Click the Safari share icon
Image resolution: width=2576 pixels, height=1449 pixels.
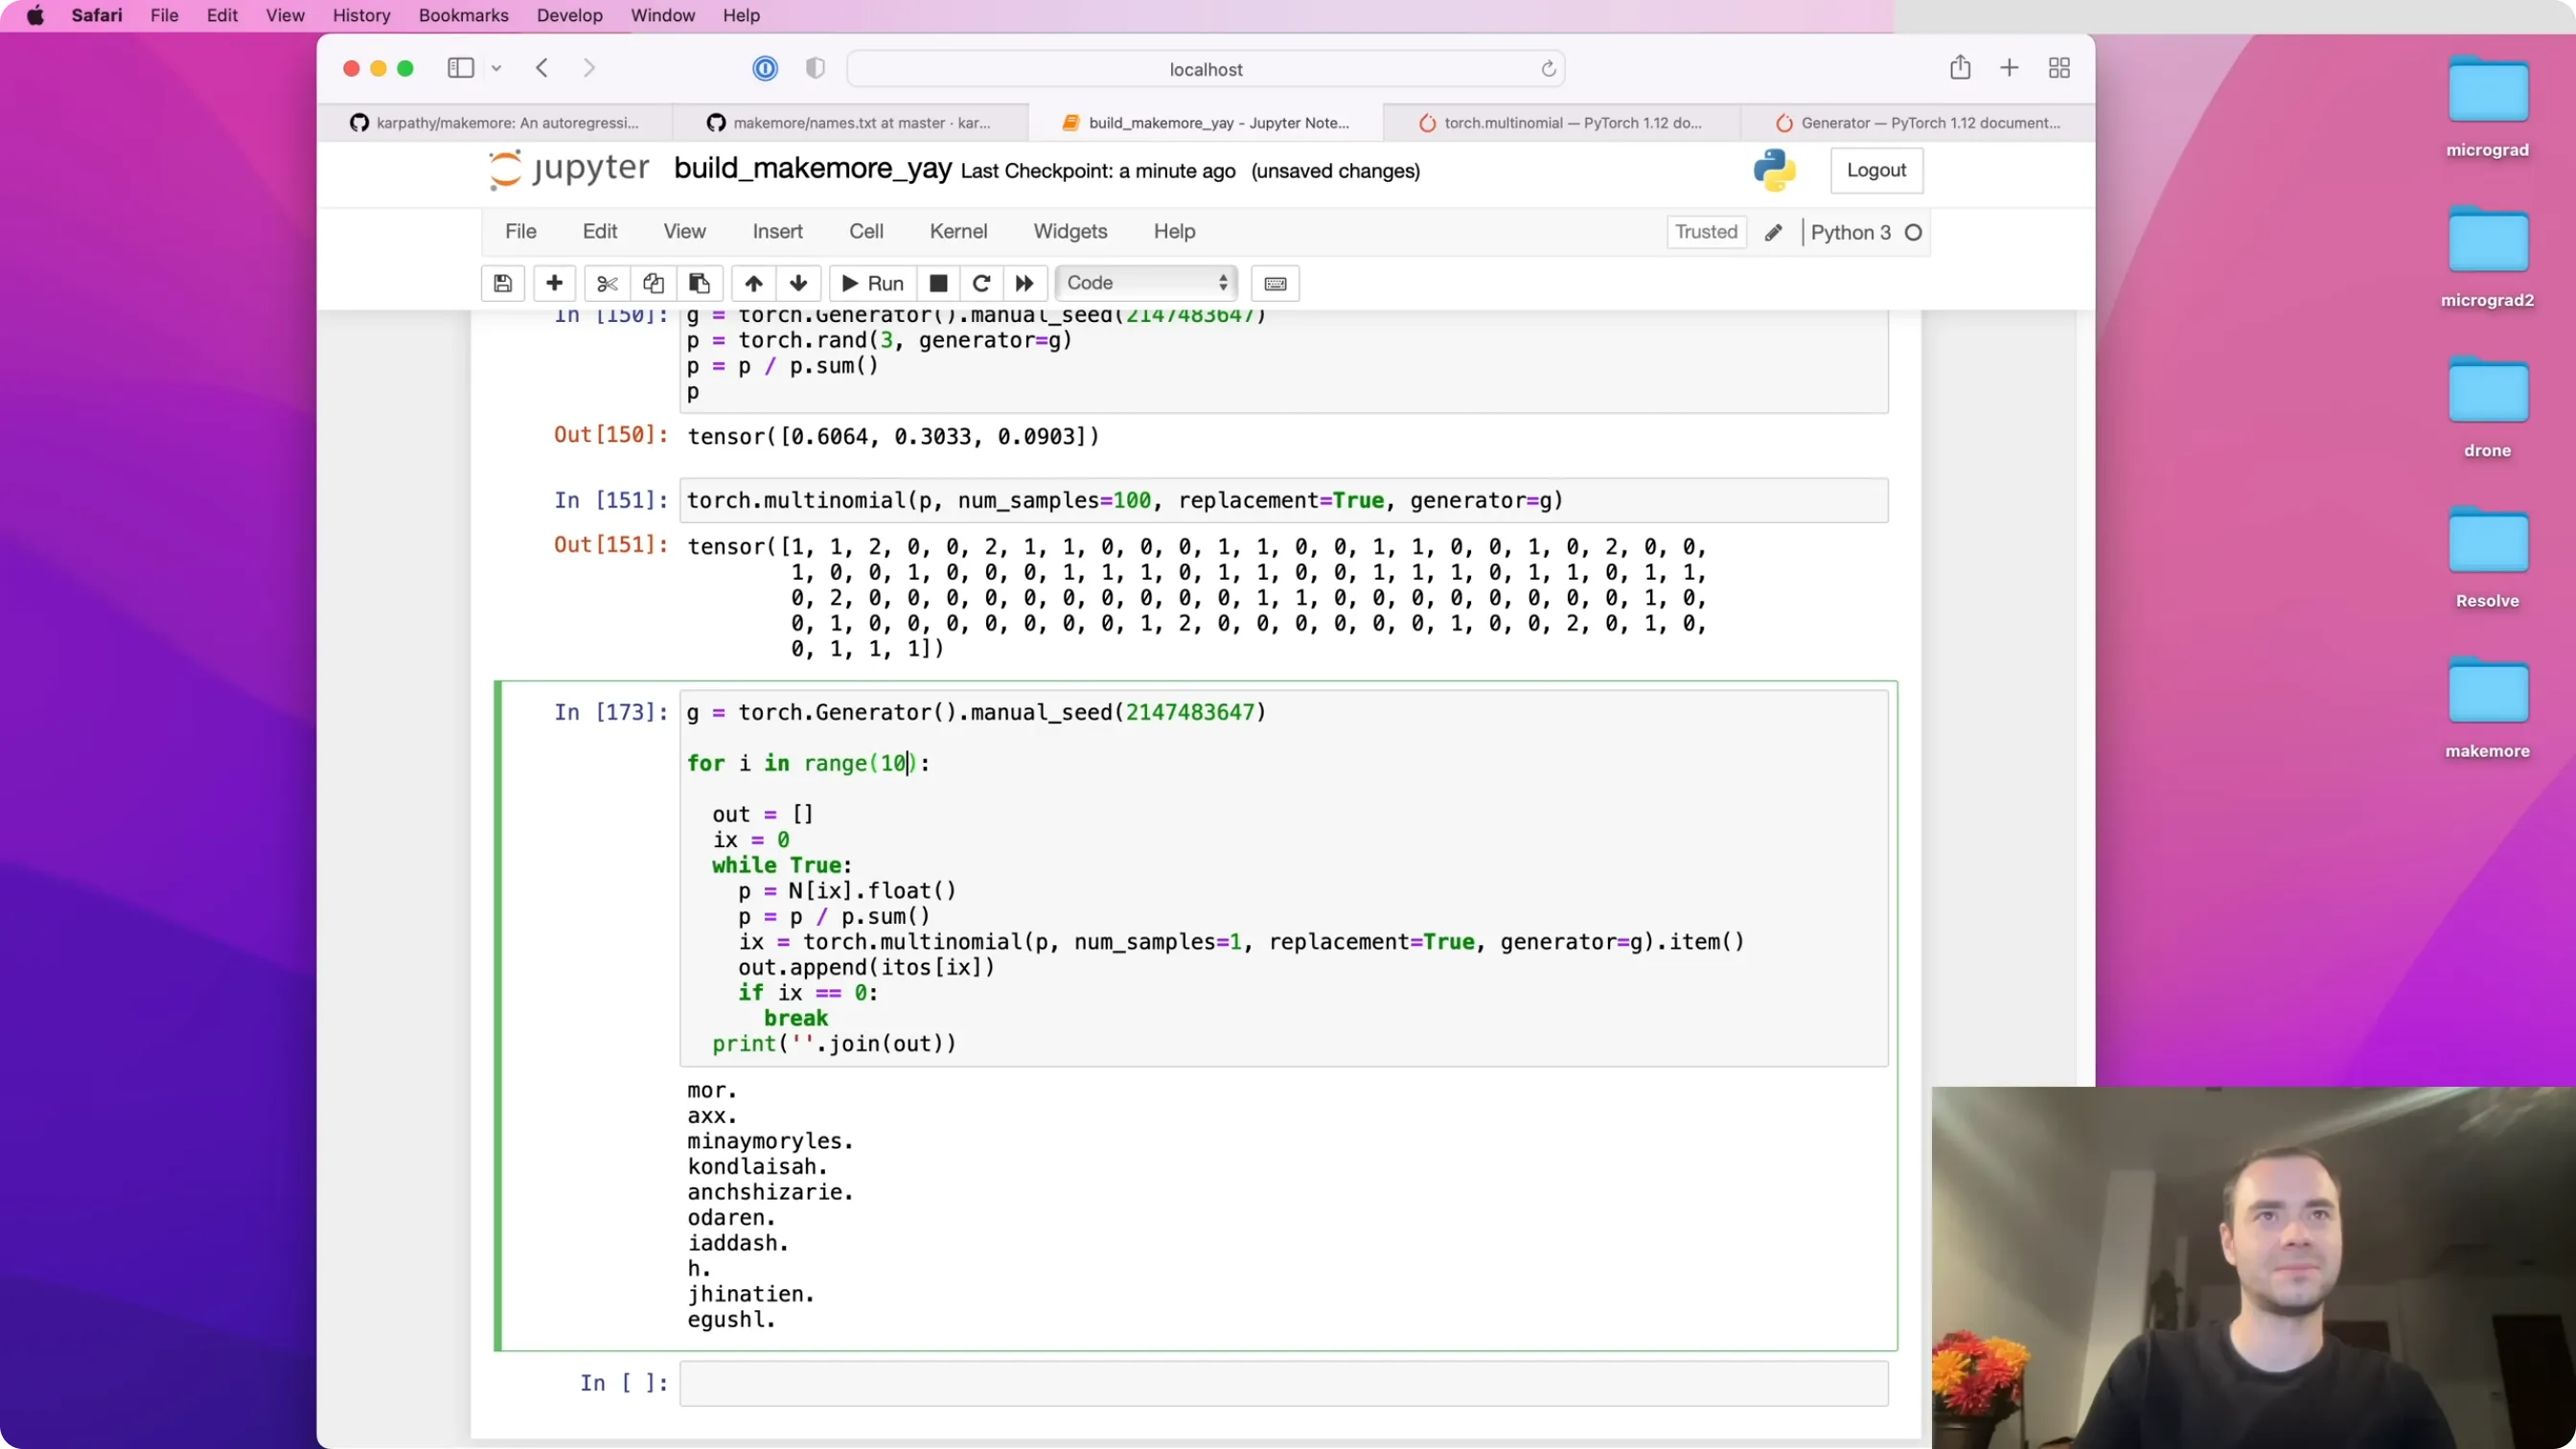tap(1960, 68)
